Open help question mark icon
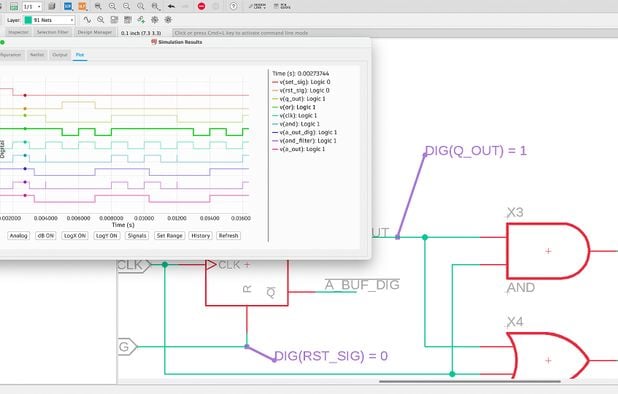The height and width of the screenshot is (394, 618). pos(234,6)
